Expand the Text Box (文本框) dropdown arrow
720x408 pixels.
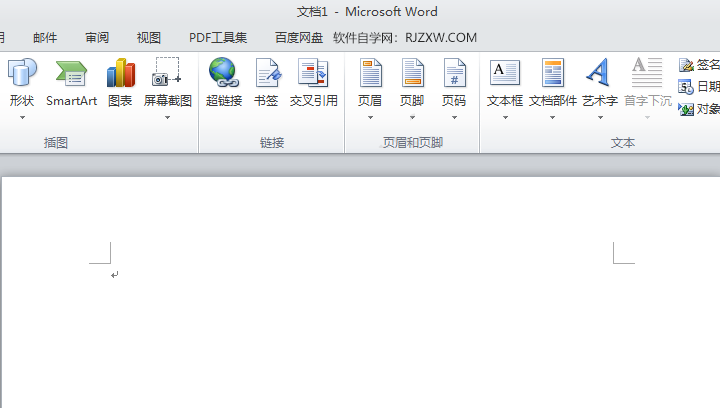(505, 118)
